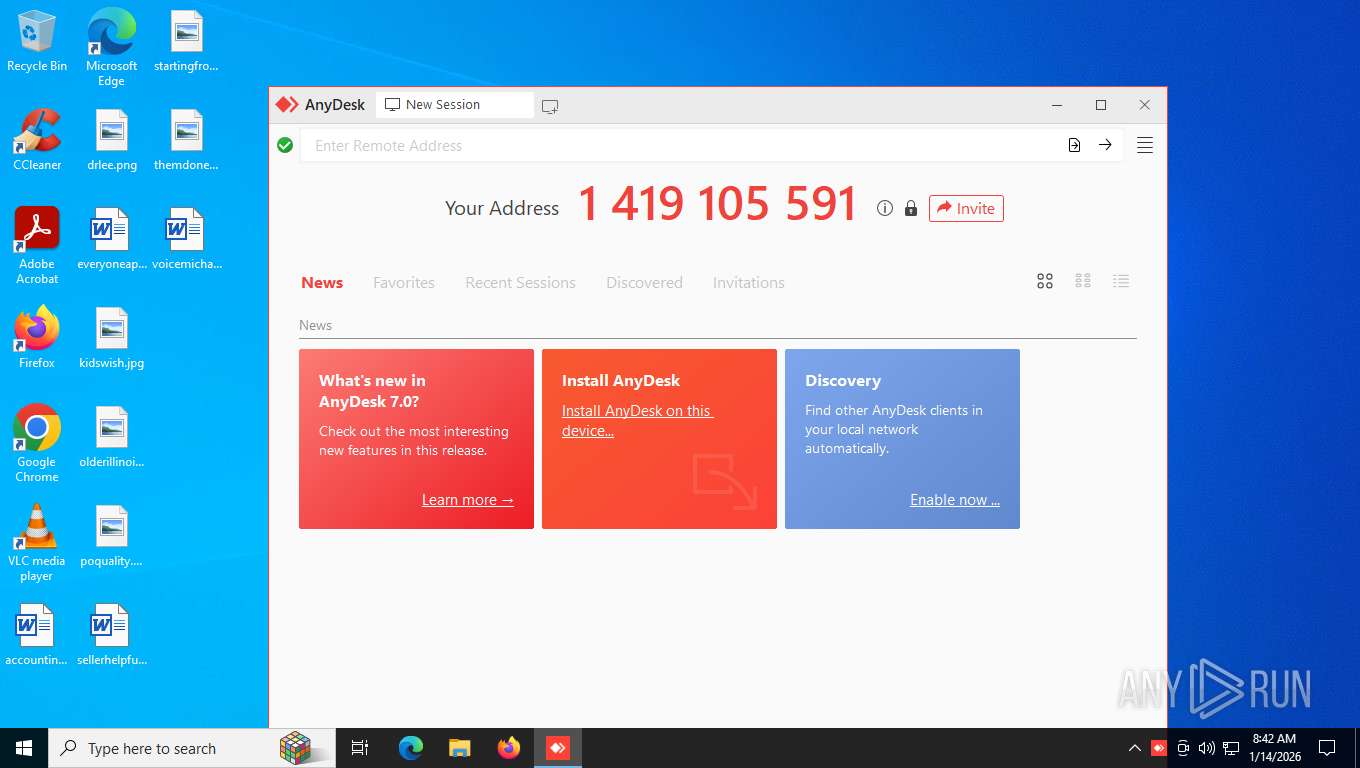Select the New Session tab
Screen dimensions: 1360x768
click(454, 105)
